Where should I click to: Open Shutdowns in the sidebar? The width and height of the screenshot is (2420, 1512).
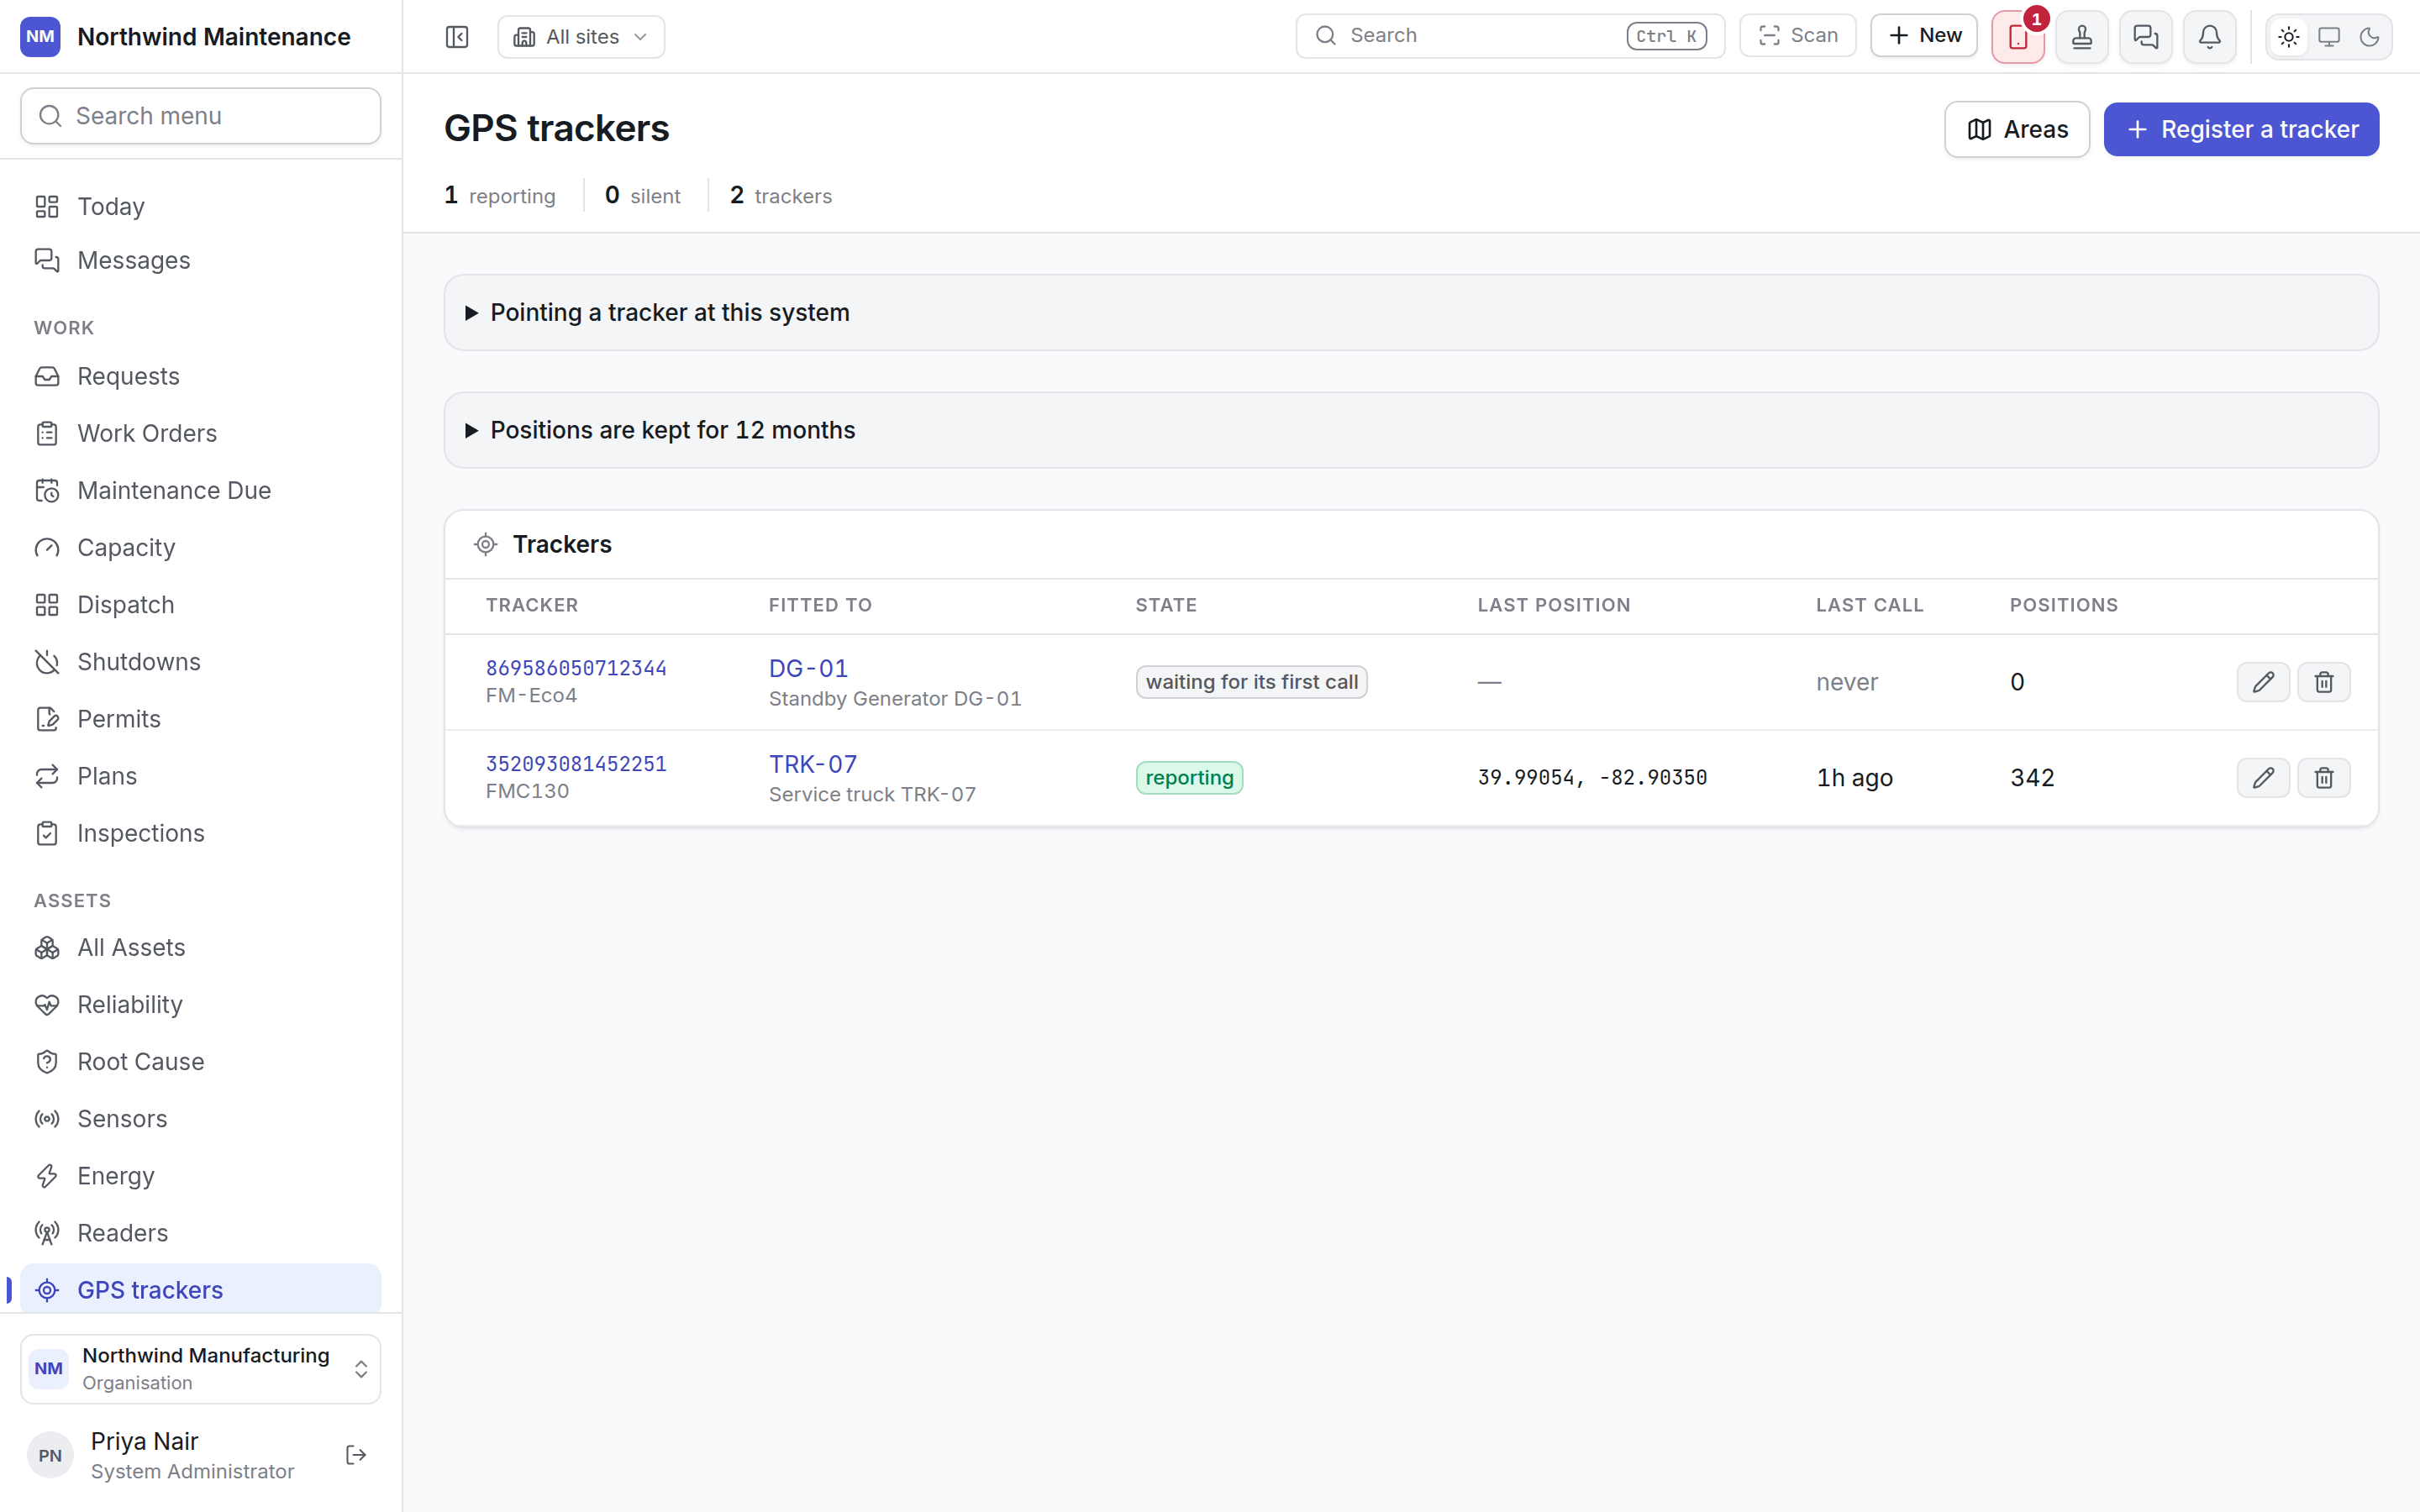(201, 662)
